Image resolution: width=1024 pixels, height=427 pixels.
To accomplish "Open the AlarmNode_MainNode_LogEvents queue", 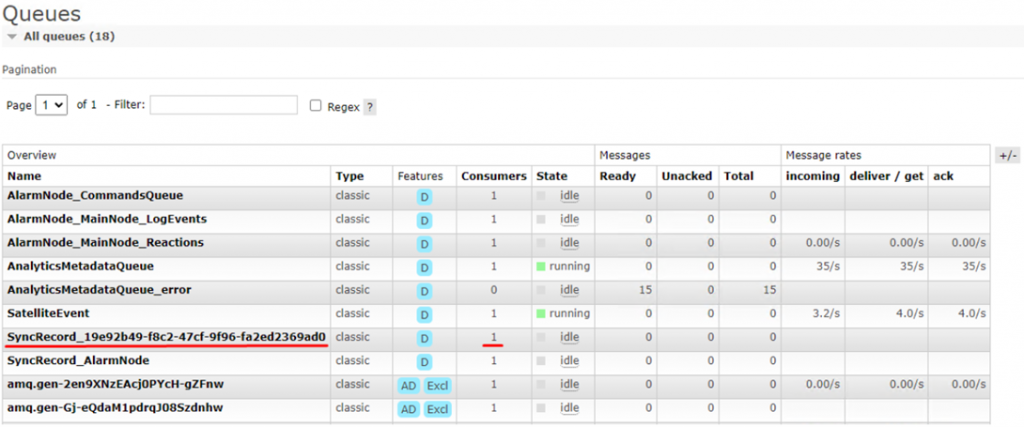I will pyautogui.click(x=107, y=219).
